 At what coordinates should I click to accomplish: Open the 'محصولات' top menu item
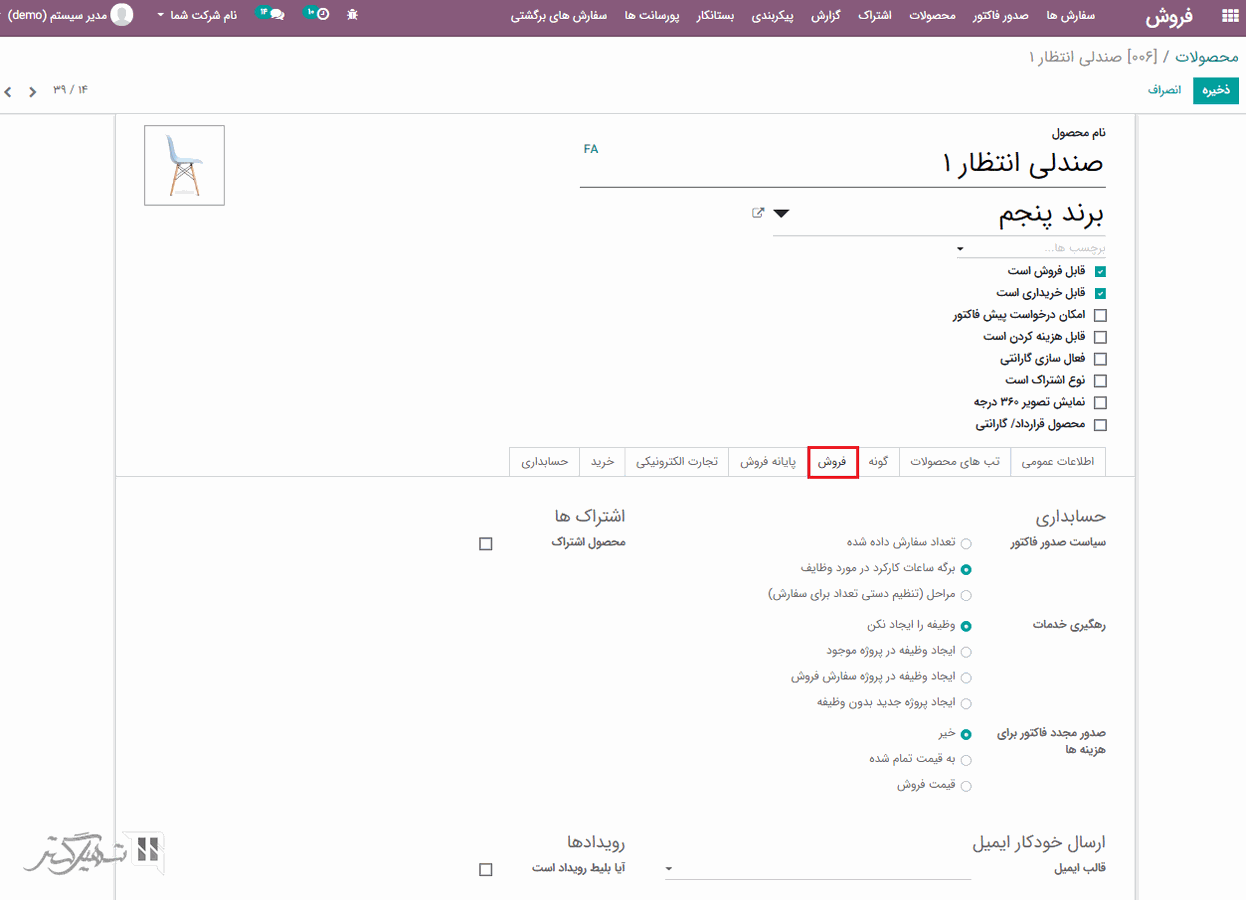point(934,16)
